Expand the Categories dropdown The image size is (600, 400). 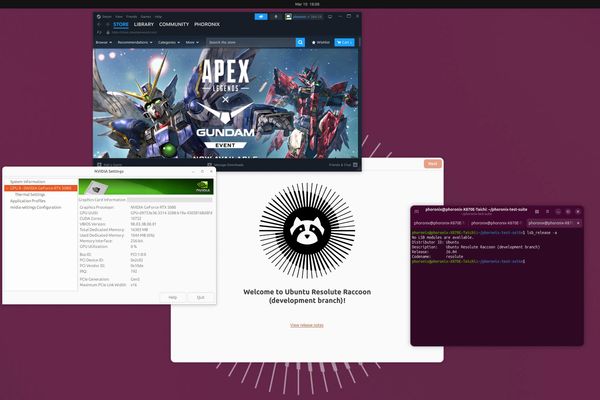point(169,42)
